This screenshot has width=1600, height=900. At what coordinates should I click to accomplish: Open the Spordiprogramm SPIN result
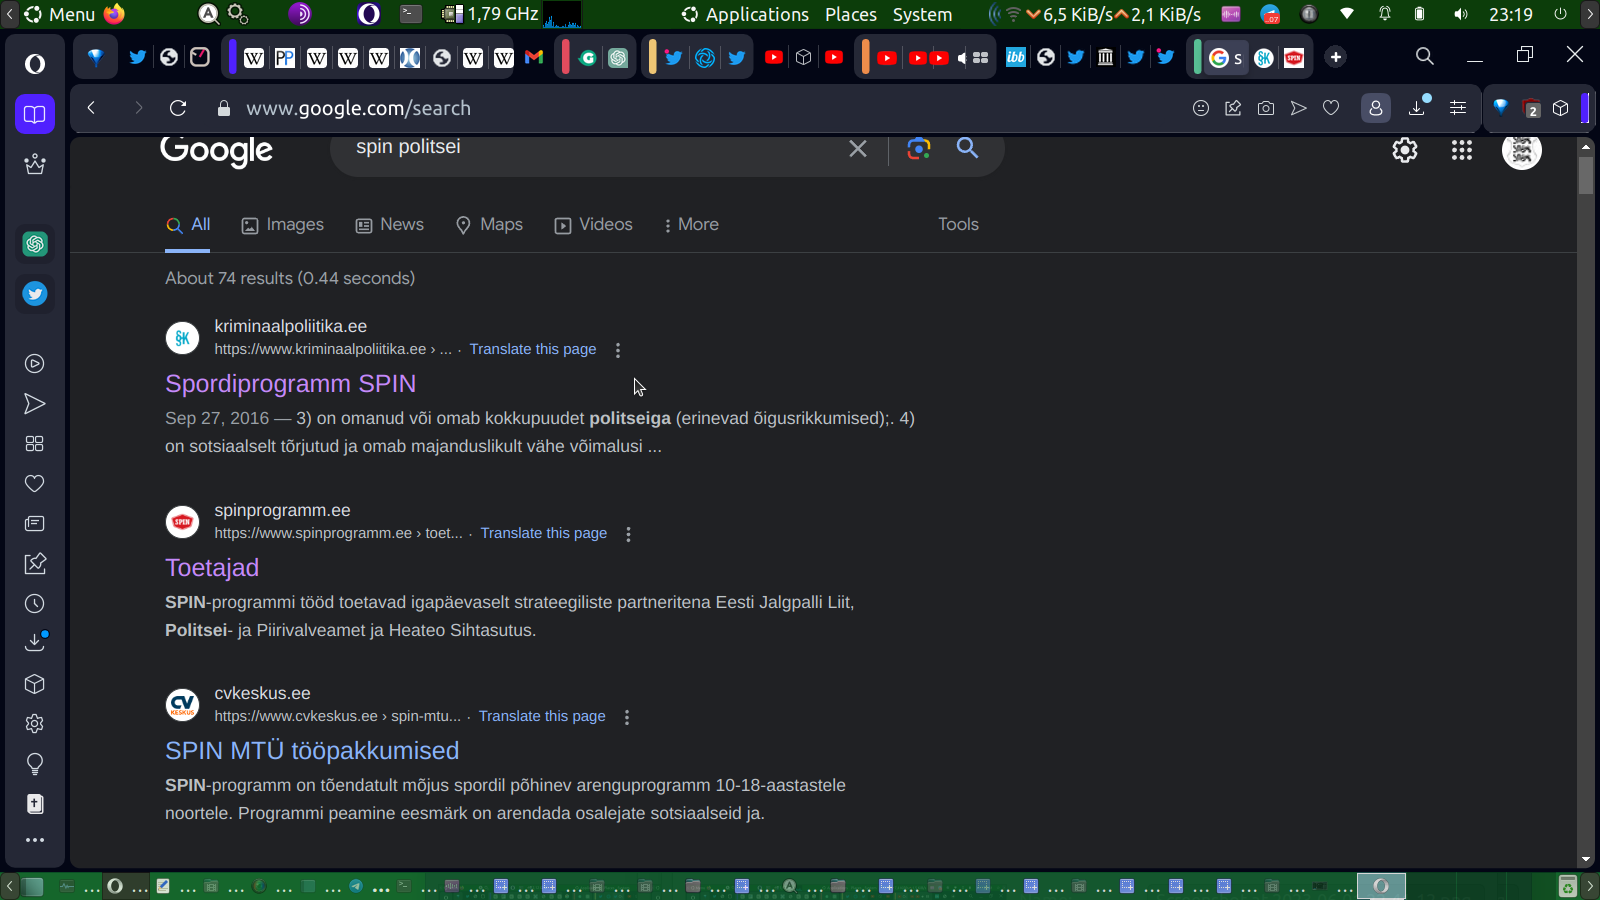point(291,384)
